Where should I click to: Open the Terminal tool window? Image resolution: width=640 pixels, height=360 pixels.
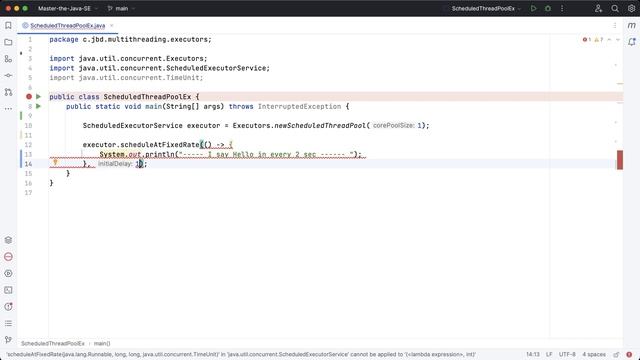pyautogui.click(x=8, y=290)
